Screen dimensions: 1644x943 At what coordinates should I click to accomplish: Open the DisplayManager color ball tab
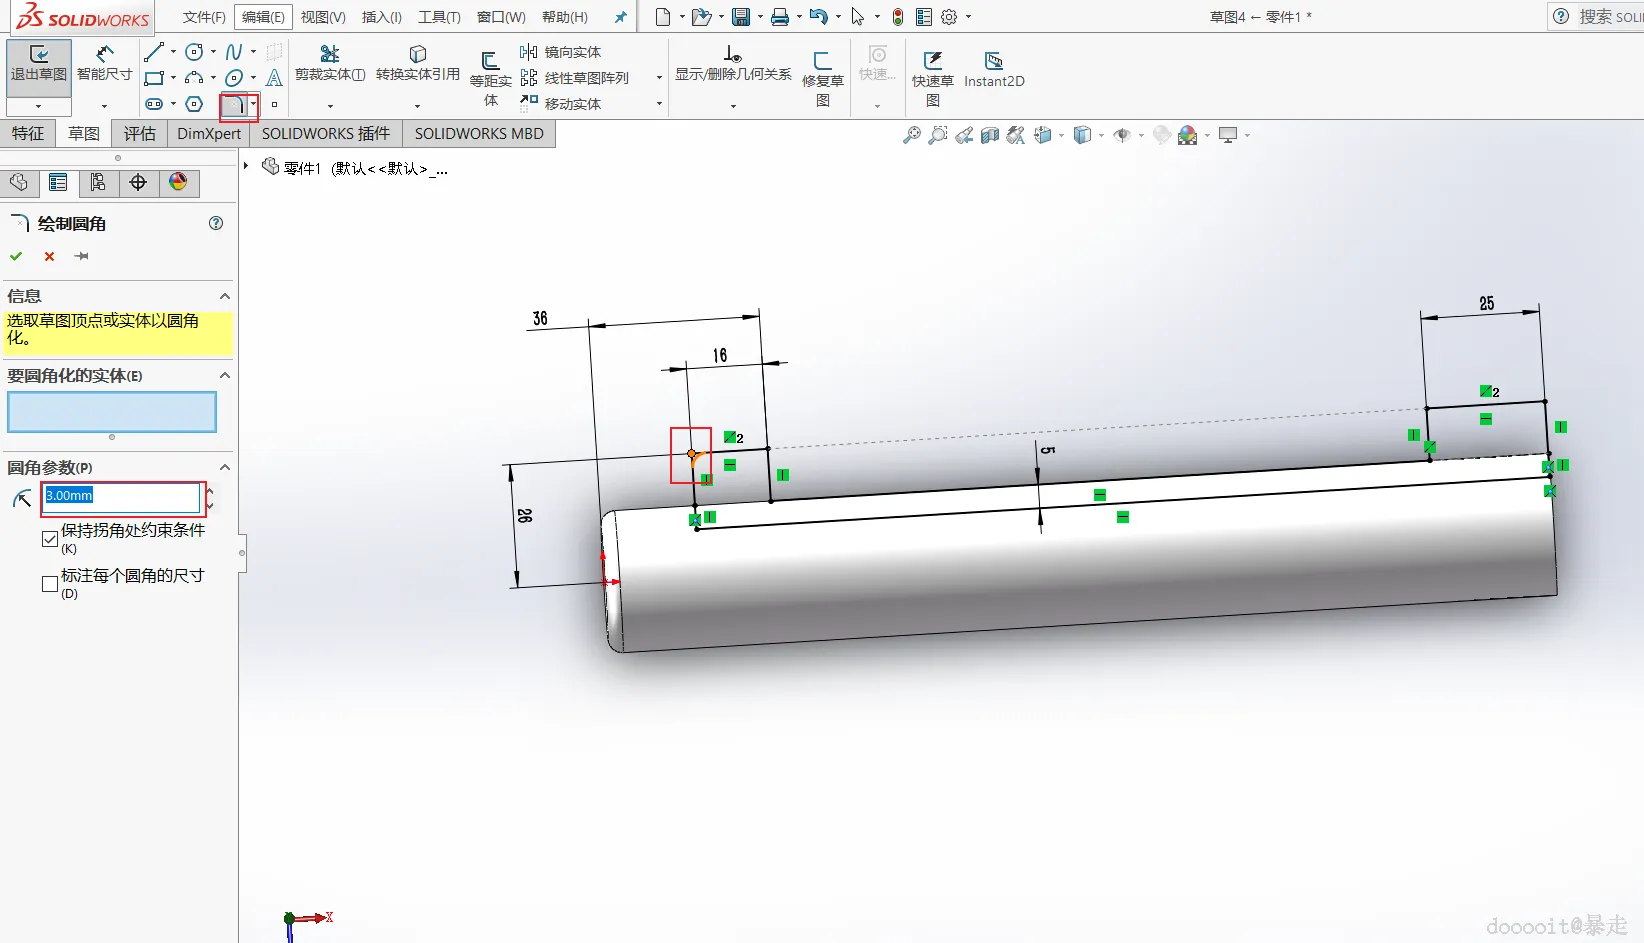[178, 182]
